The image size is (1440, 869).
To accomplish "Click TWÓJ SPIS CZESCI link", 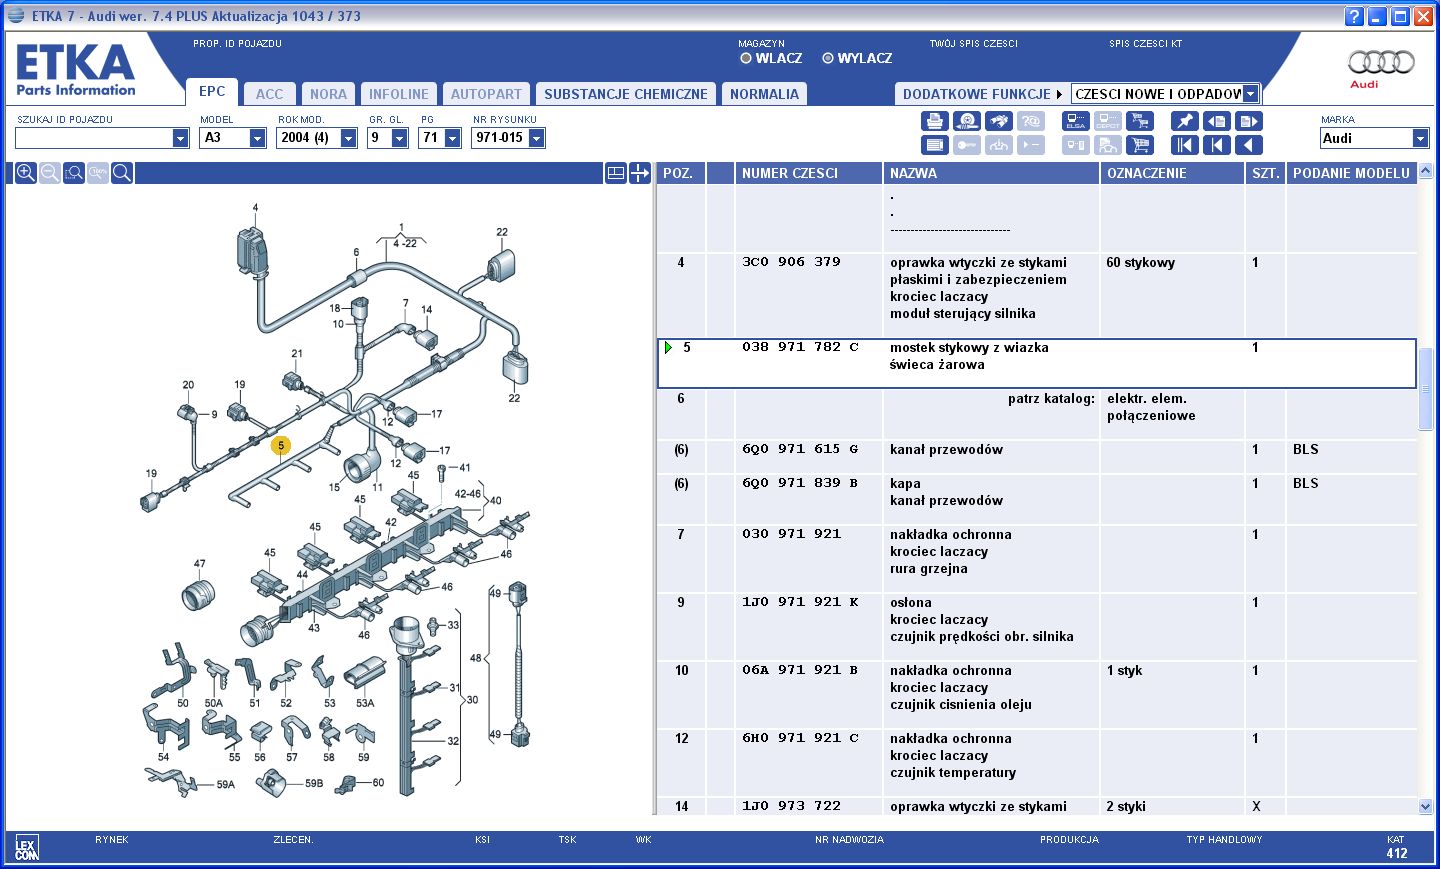I will [973, 44].
